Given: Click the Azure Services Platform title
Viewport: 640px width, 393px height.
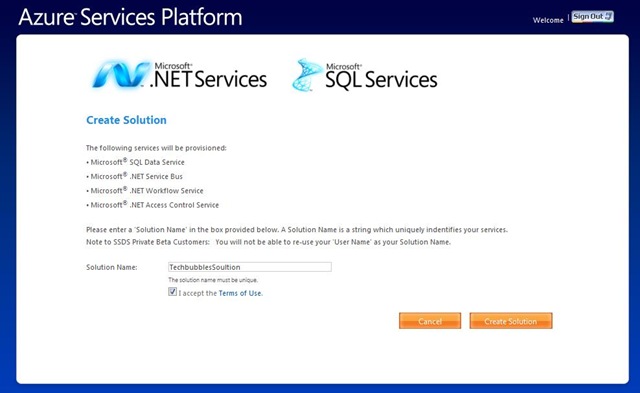Looking at the screenshot, I should [130, 17].
